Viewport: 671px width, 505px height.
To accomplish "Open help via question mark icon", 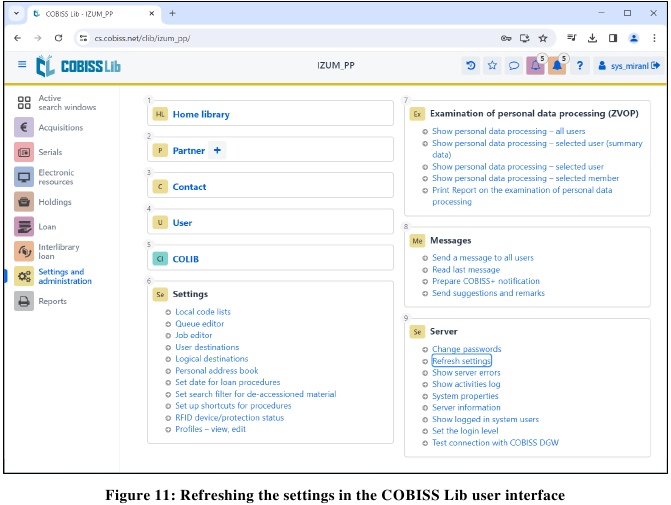I will 579,65.
